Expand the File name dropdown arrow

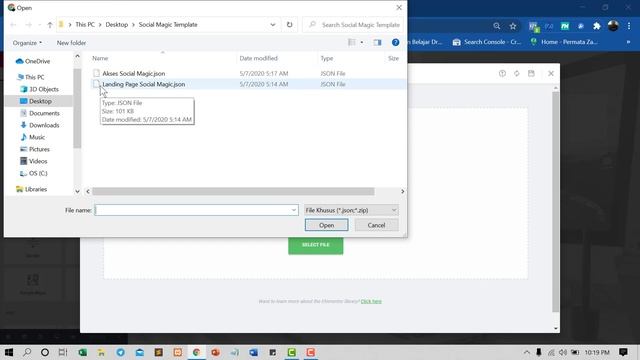(x=294, y=210)
